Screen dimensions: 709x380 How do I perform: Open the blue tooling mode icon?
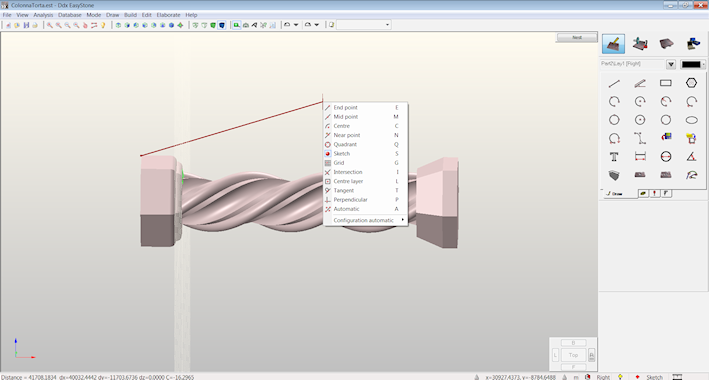[693, 44]
